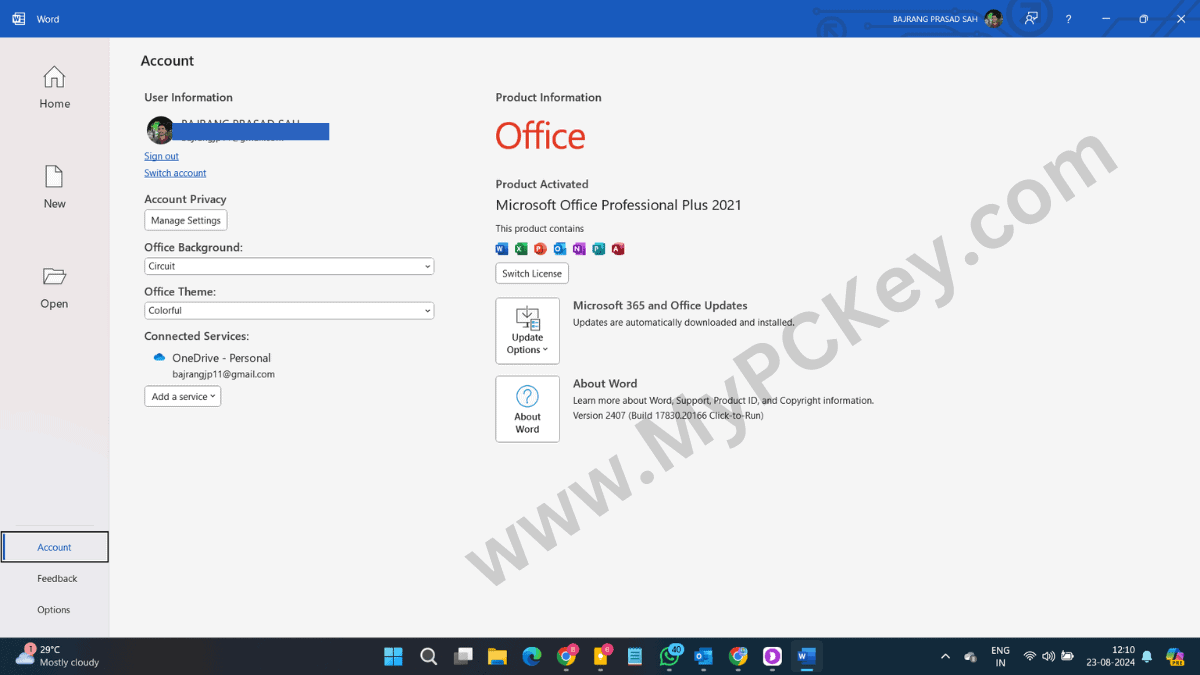This screenshot has height=675, width=1200.
Task: Click the Microsoft 365 and Office Updates heading
Action: 660,306
